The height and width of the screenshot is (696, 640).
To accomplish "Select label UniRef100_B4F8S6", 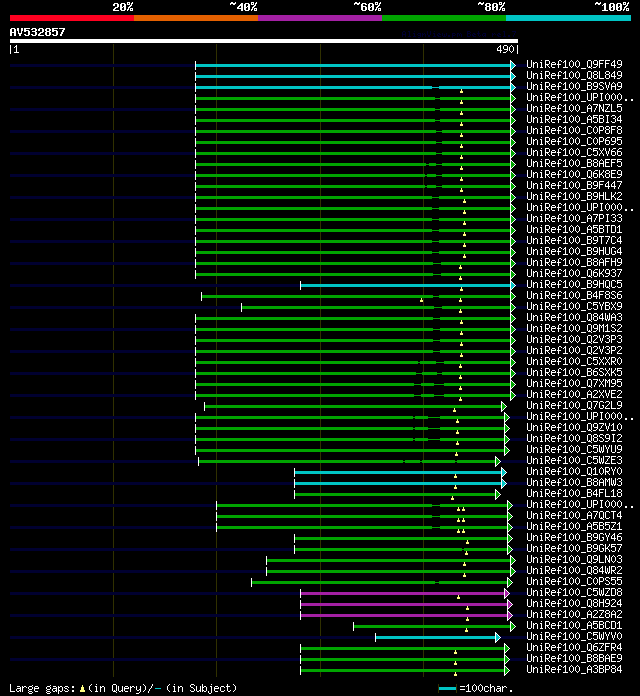I will click(x=574, y=295).
